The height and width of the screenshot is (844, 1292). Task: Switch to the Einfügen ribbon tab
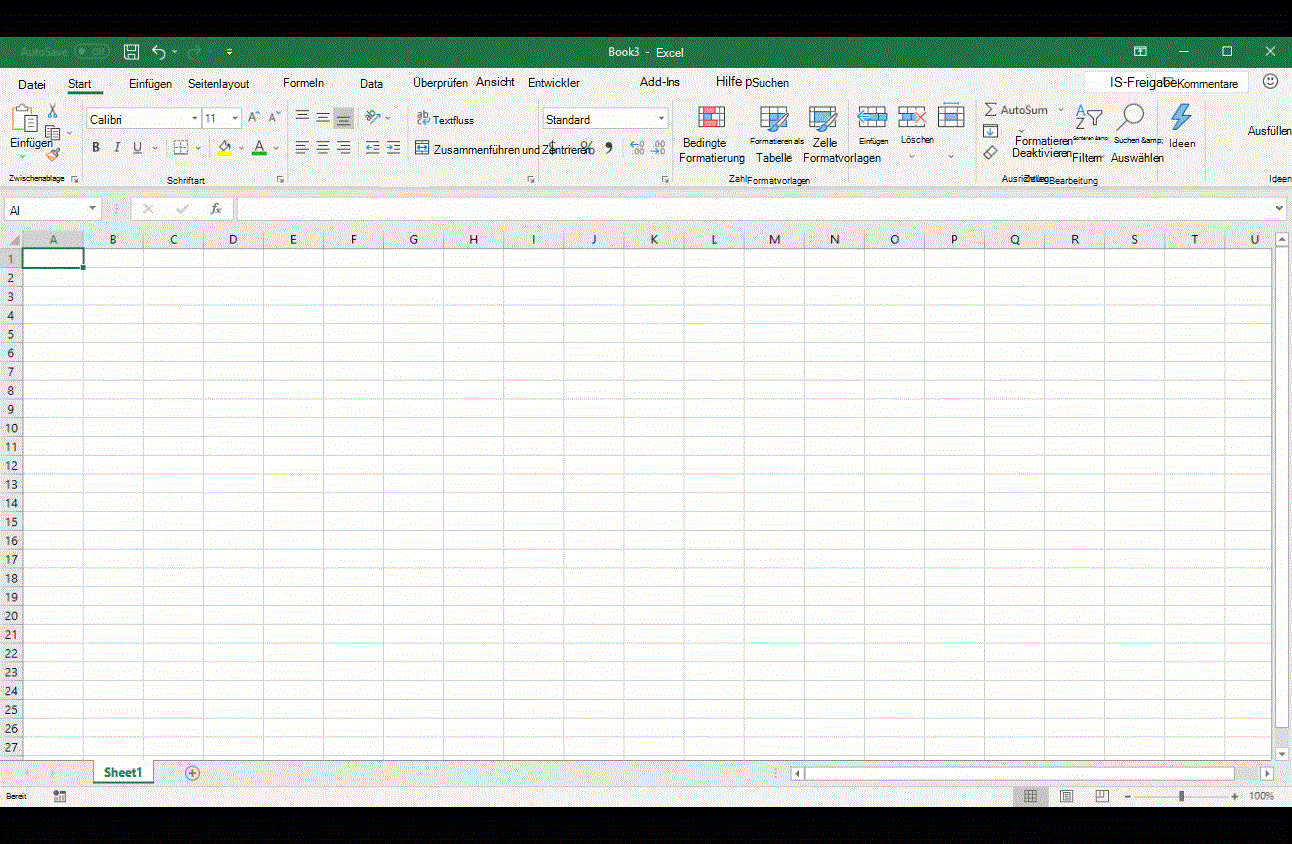(x=150, y=84)
